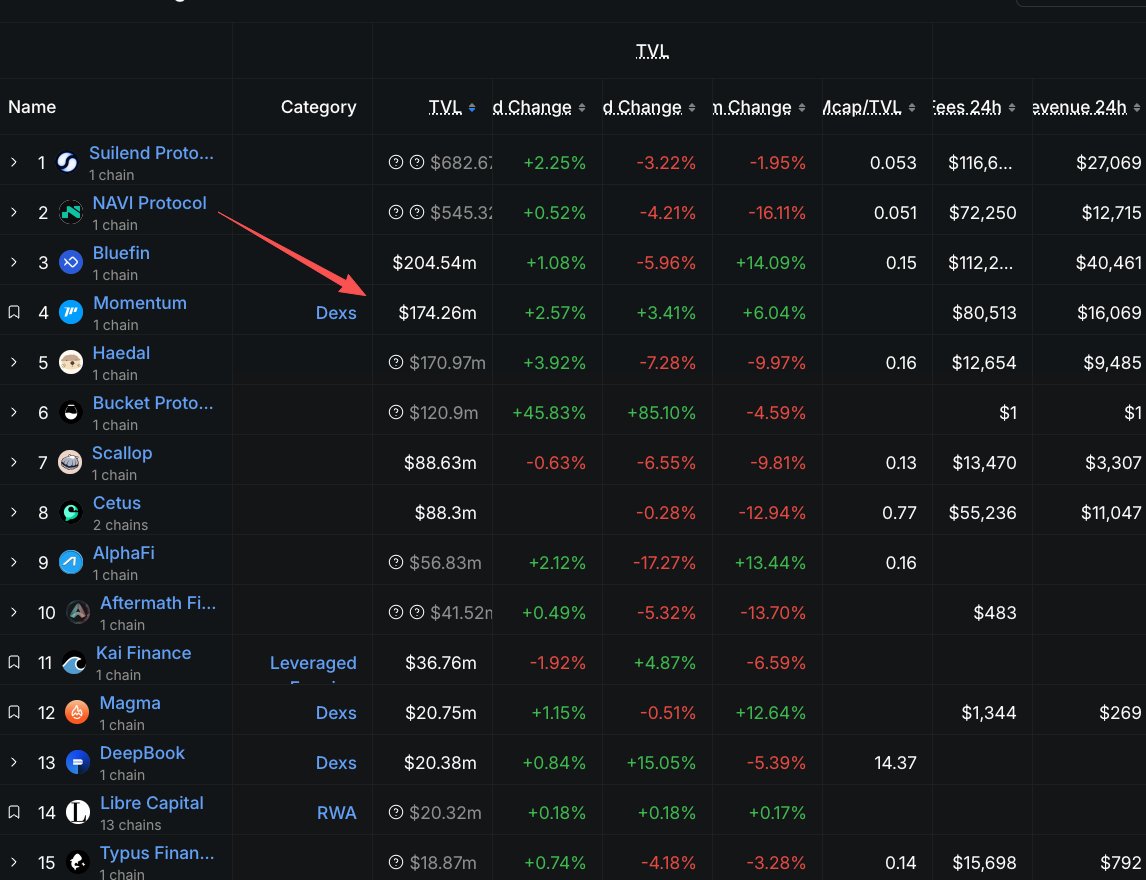Click the $40,461 revenue value for Bluefin
Viewport: 1146px width, 880px height.
point(1108,262)
